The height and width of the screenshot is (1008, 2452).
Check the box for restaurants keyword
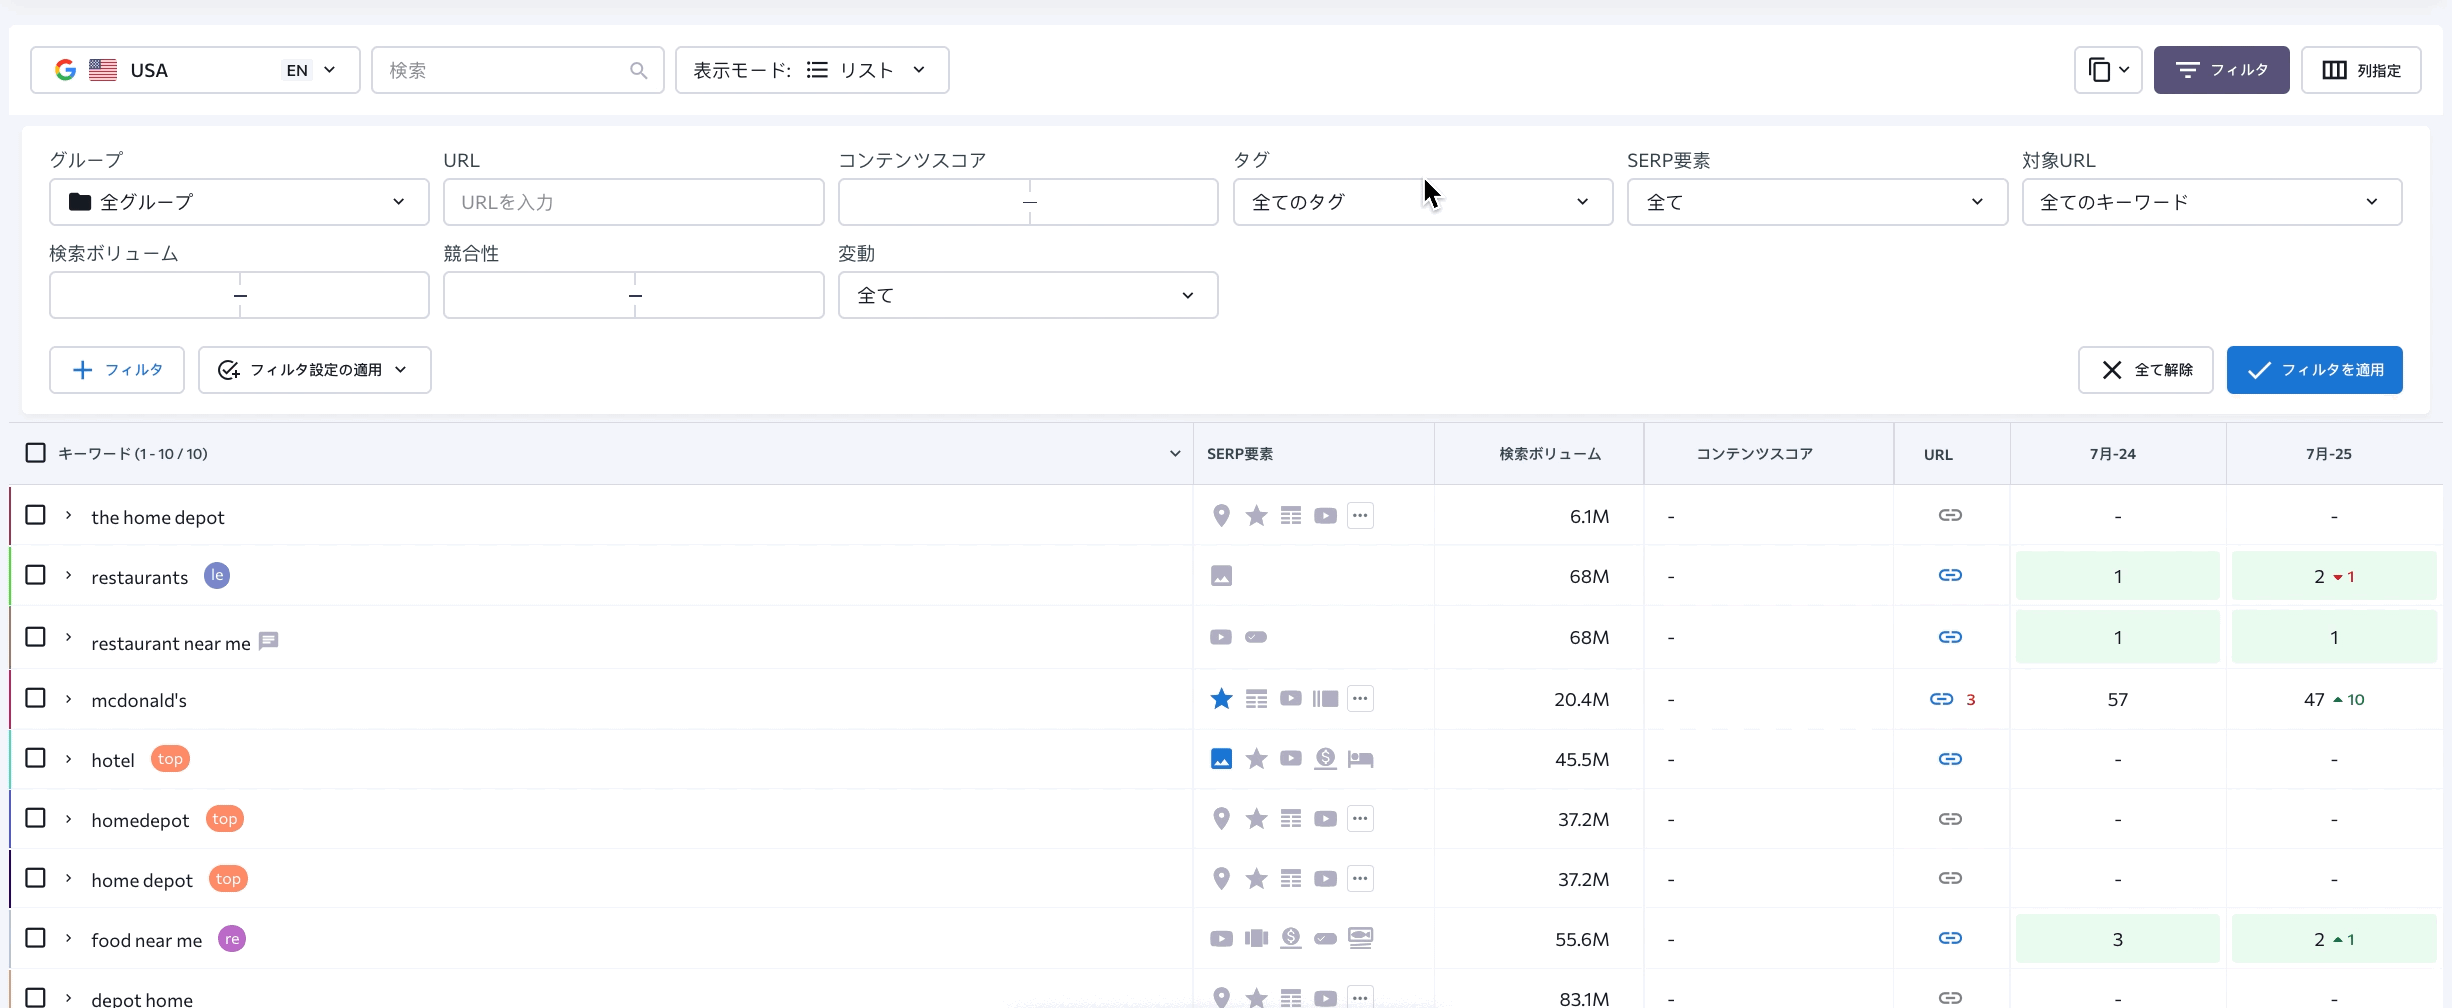click(x=36, y=575)
